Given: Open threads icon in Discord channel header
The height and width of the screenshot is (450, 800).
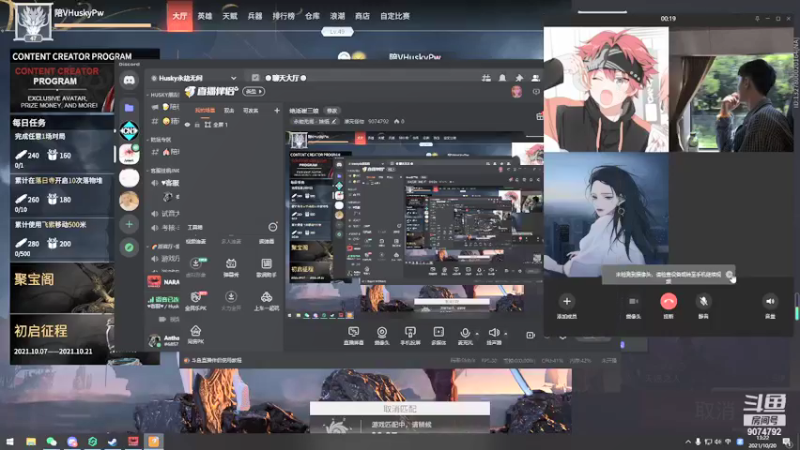Looking at the screenshot, I should coord(486,78).
